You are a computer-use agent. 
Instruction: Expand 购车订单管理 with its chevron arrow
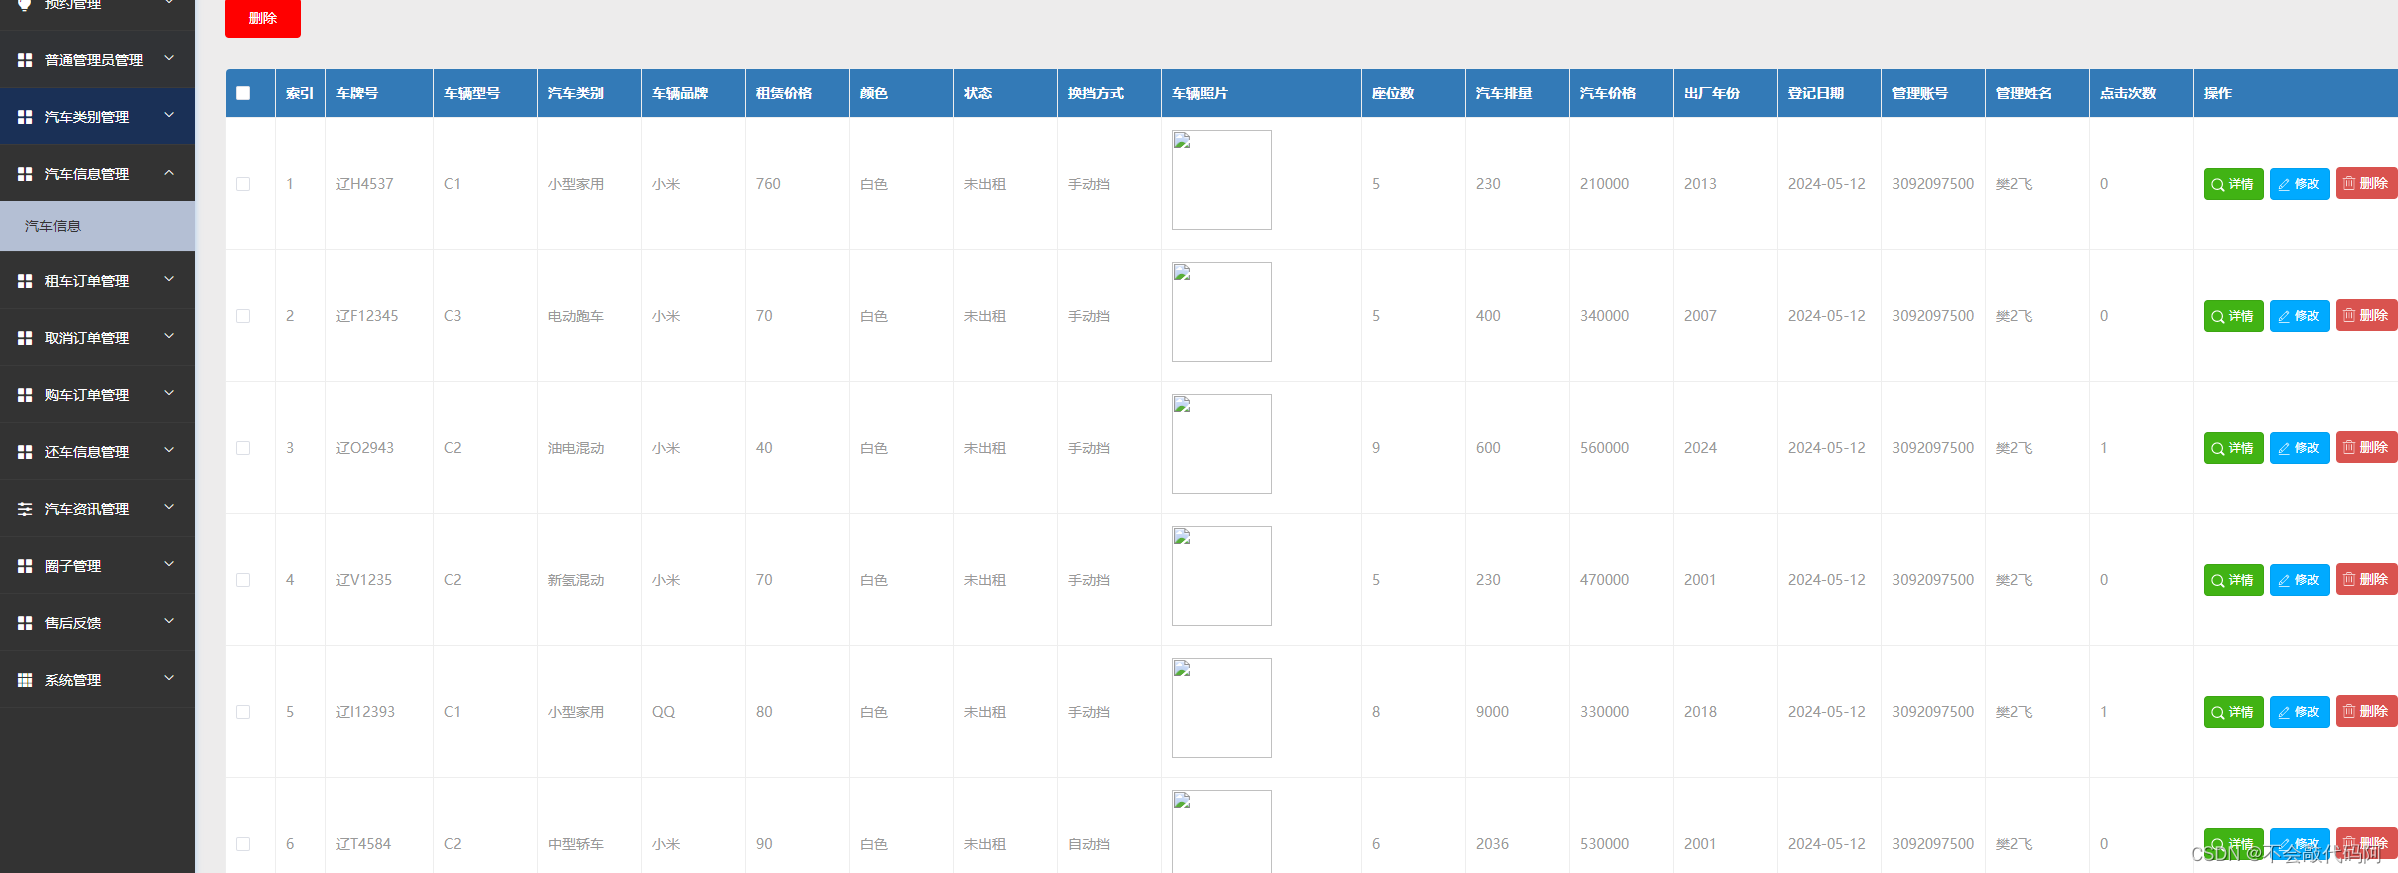point(169,393)
